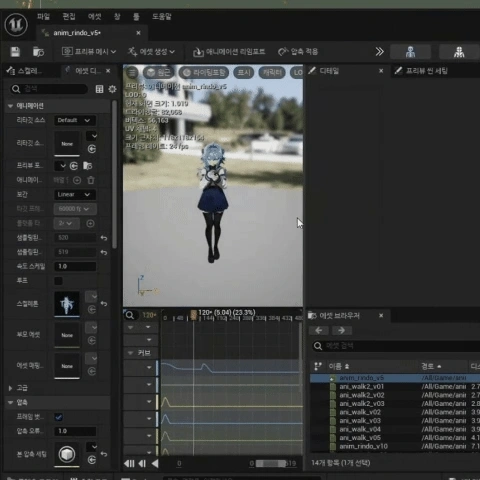Click the playhead marker at frame 120
The image size is (480, 480).
[x=193, y=315]
